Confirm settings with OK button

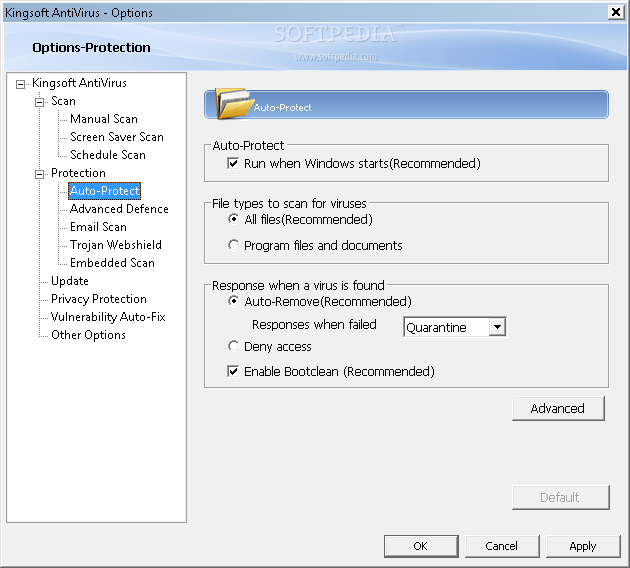[x=421, y=546]
